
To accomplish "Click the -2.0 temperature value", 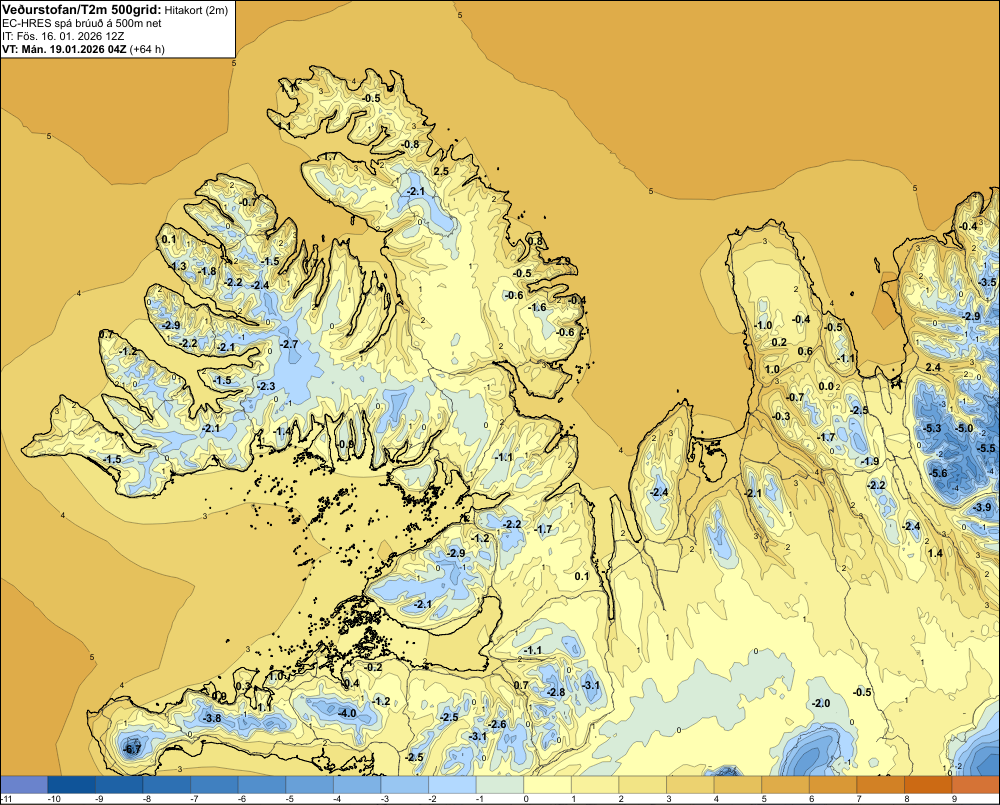I will pos(821,703).
